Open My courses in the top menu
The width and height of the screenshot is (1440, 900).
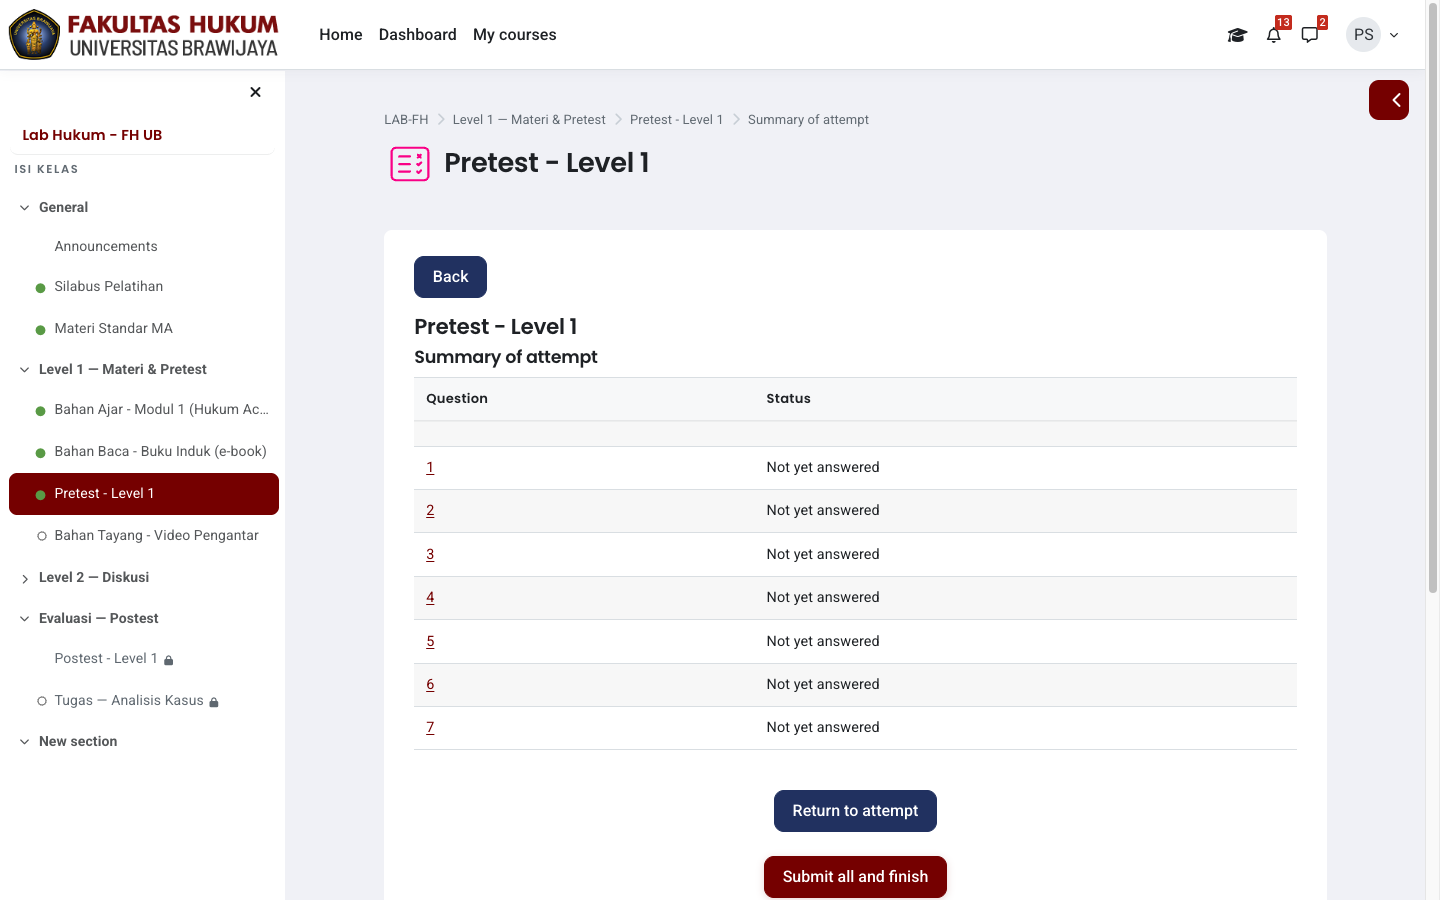click(514, 35)
